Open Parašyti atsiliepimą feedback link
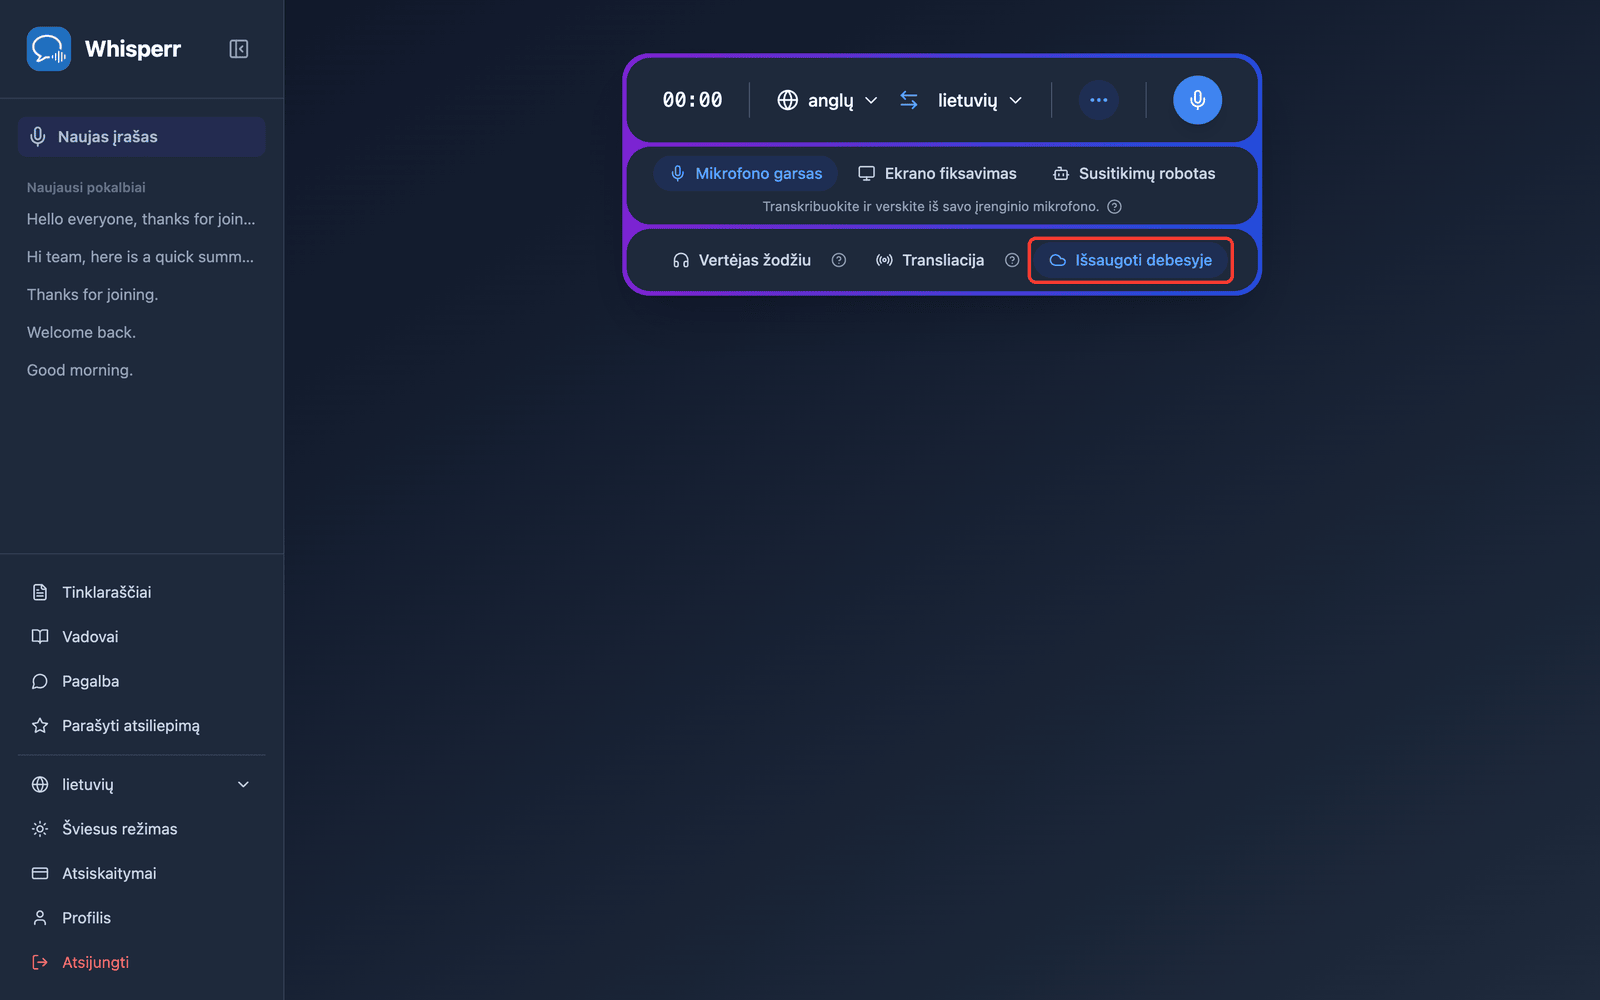 141,726
